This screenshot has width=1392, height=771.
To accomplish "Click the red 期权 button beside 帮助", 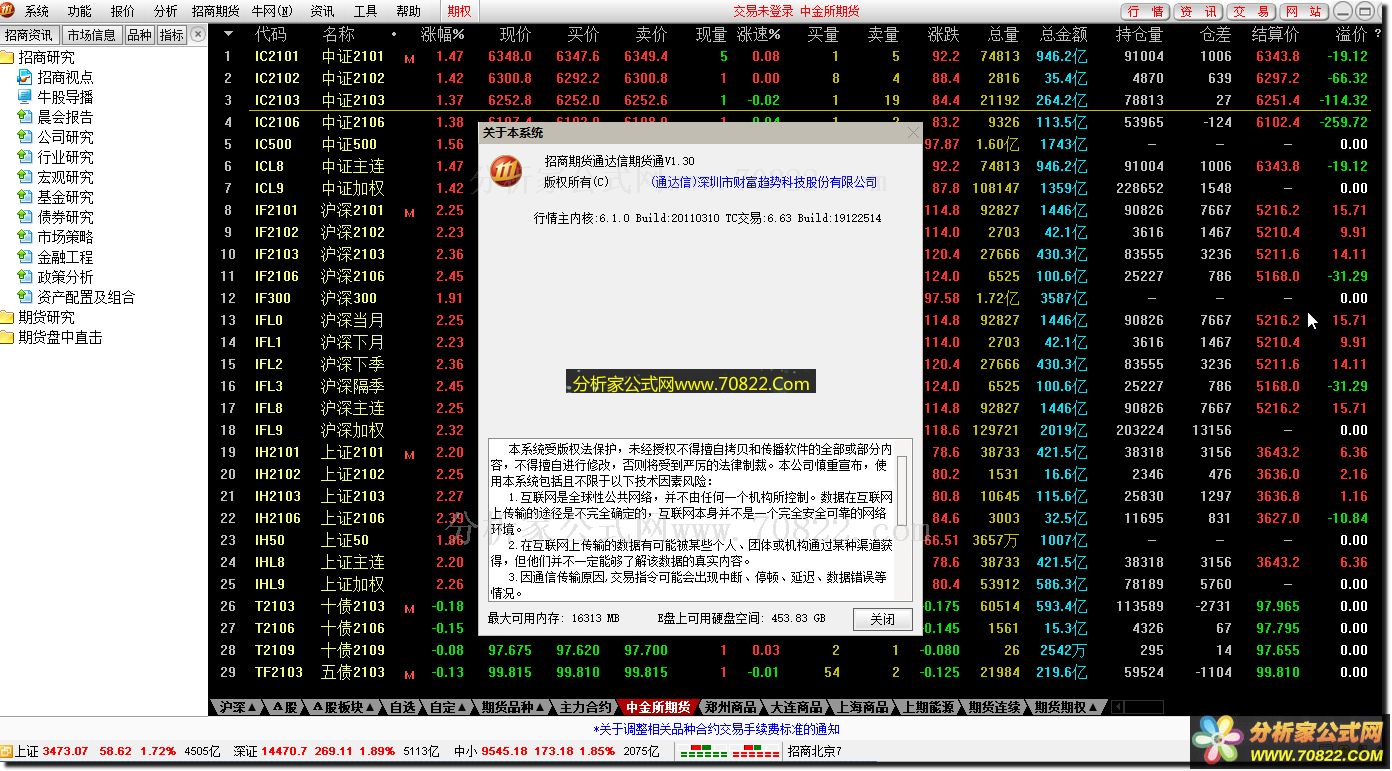I will tap(459, 12).
